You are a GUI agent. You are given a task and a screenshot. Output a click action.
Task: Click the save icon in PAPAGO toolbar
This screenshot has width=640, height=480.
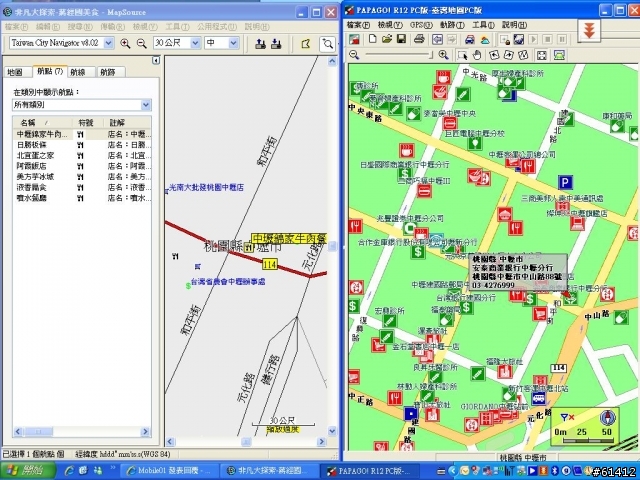401,39
